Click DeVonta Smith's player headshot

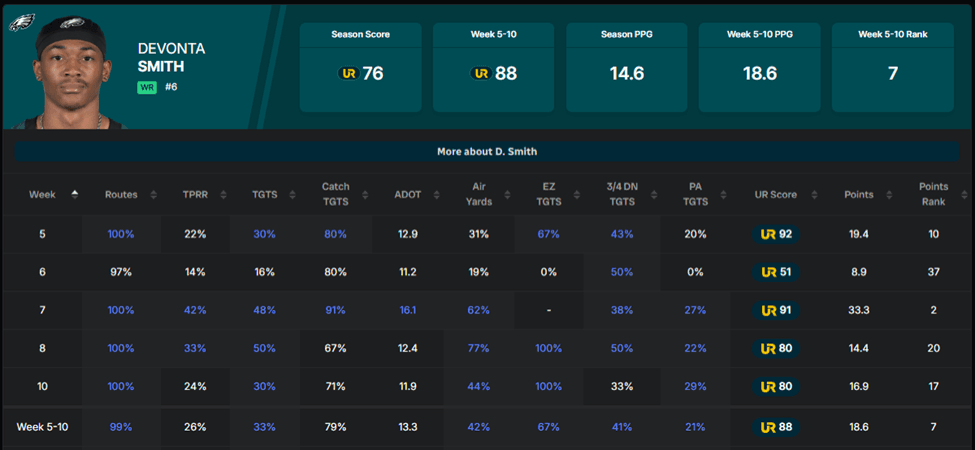pyautogui.click(x=70, y=70)
